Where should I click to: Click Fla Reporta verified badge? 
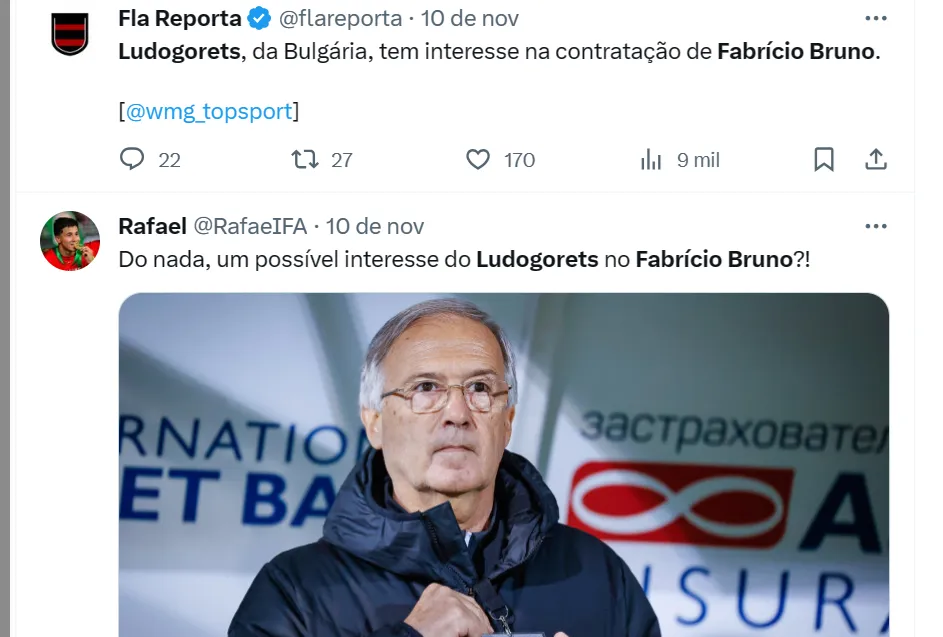(x=260, y=19)
